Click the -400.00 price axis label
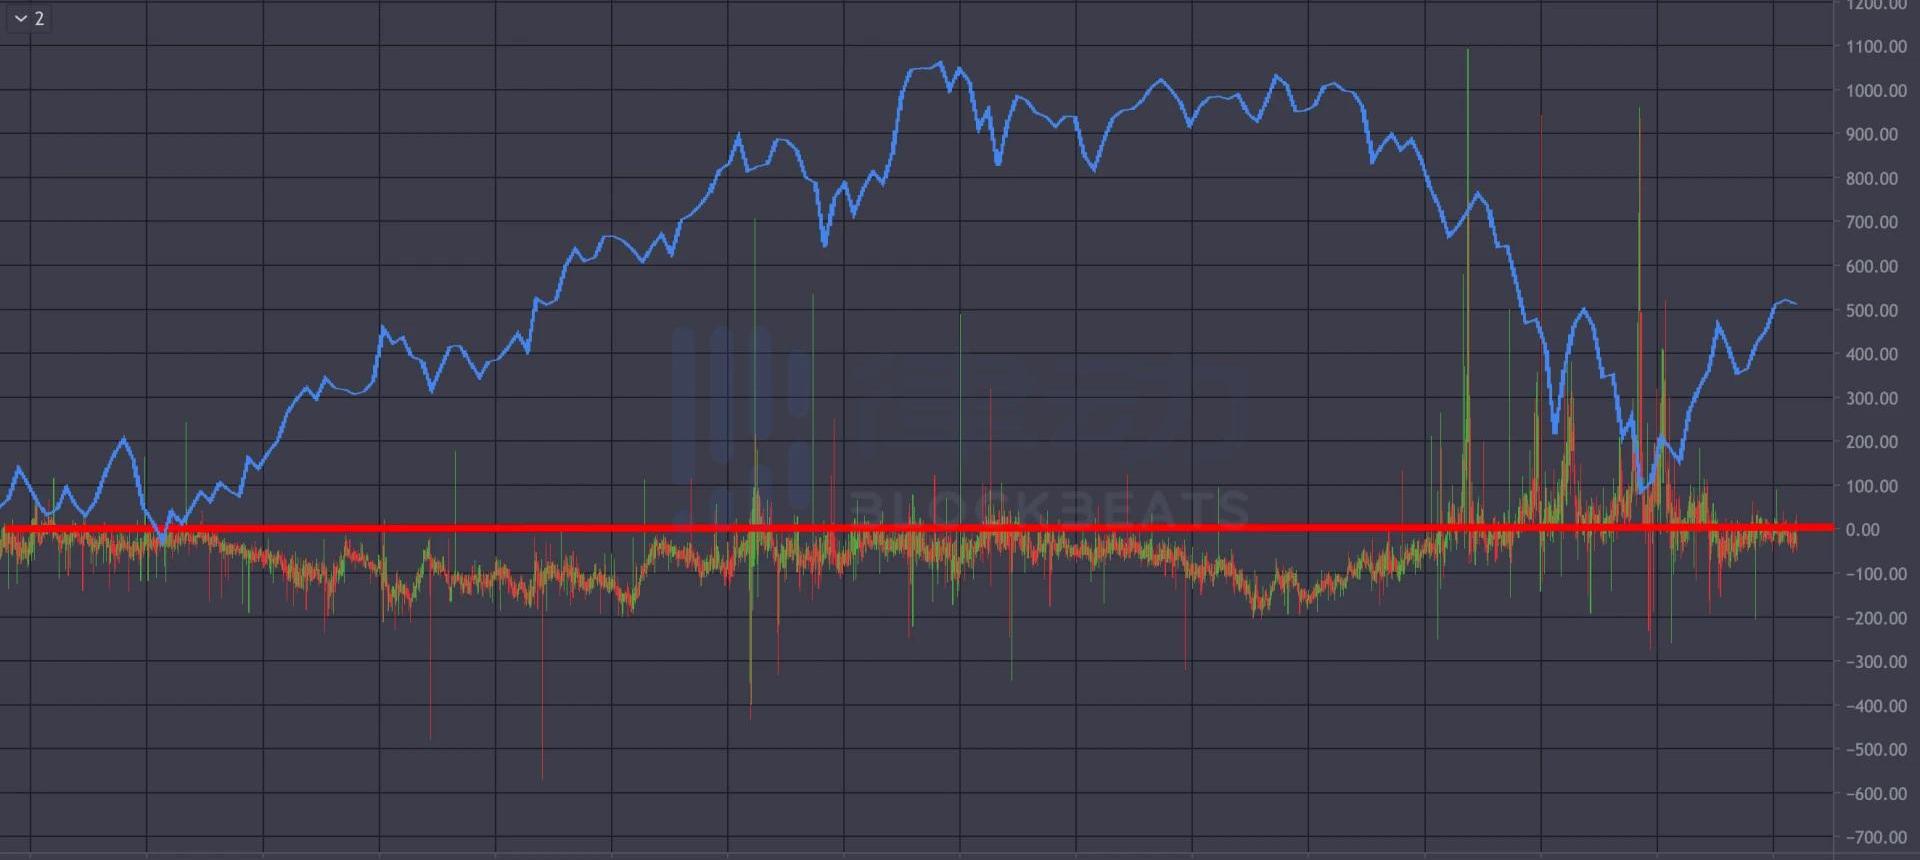This screenshot has height=860, width=1920. tap(1876, 706)
